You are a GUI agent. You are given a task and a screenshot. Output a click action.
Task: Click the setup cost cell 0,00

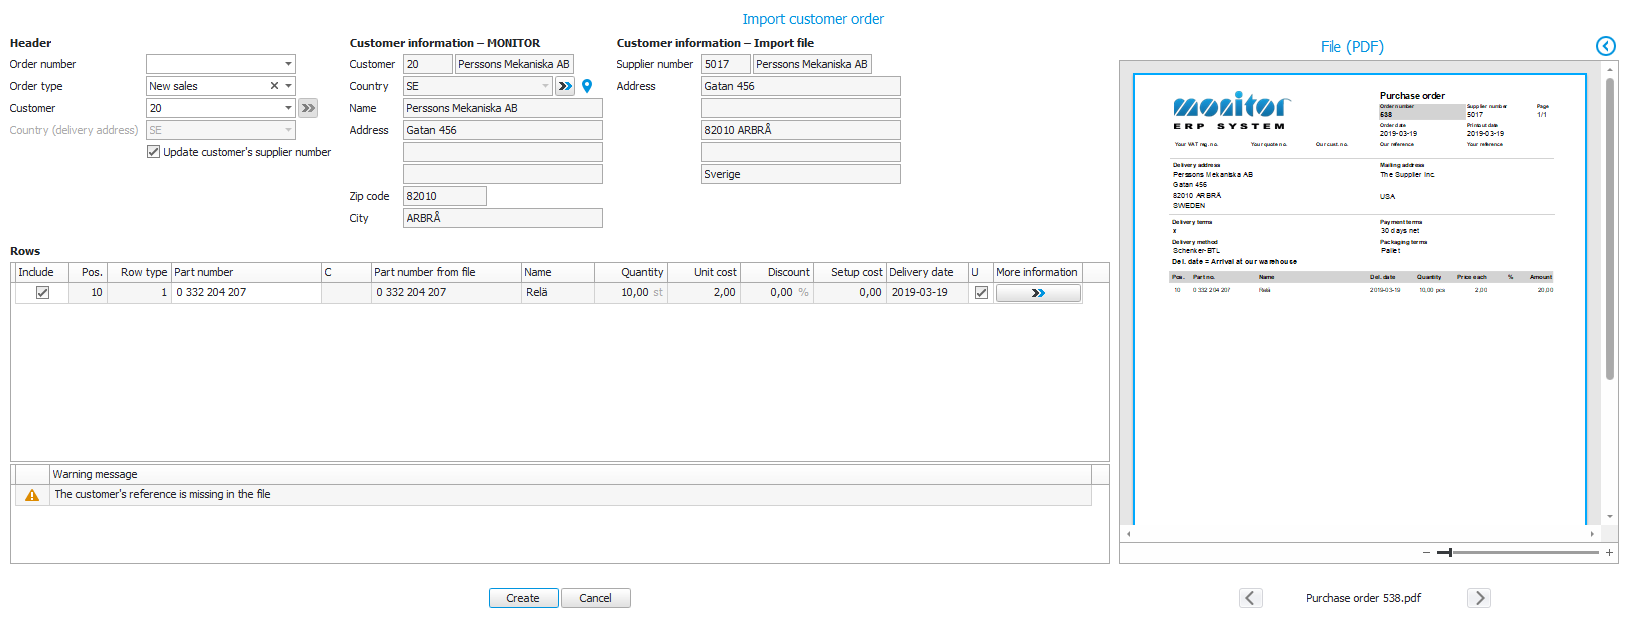[849, 293]
